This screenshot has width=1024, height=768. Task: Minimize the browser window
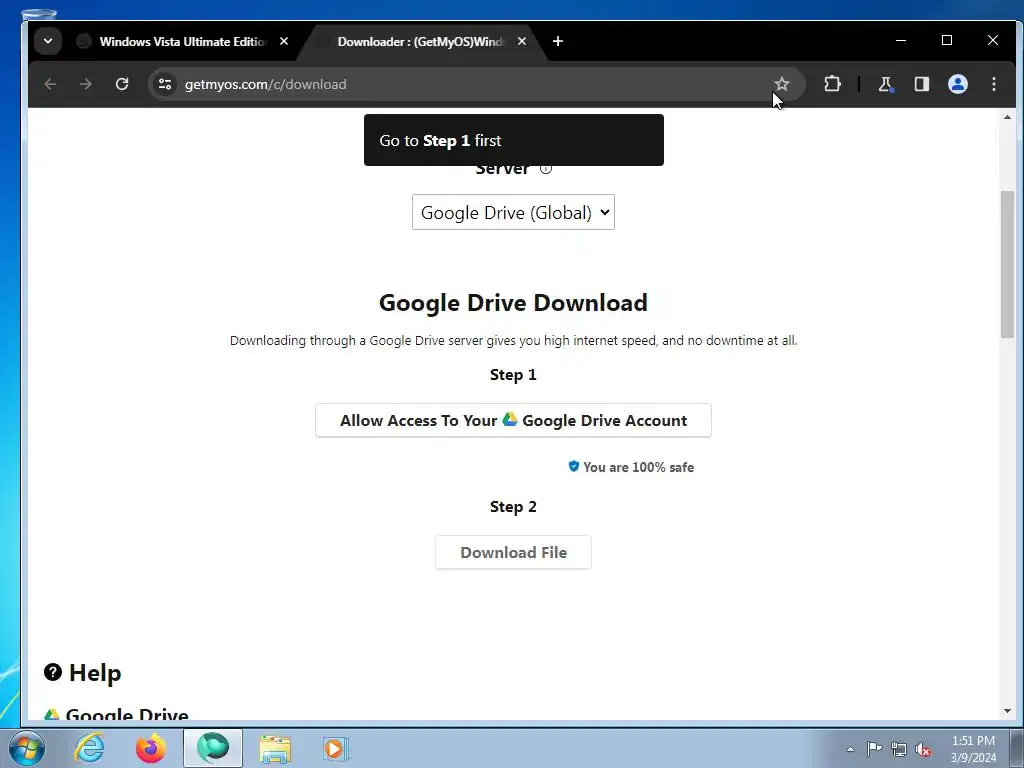point(901,40)
